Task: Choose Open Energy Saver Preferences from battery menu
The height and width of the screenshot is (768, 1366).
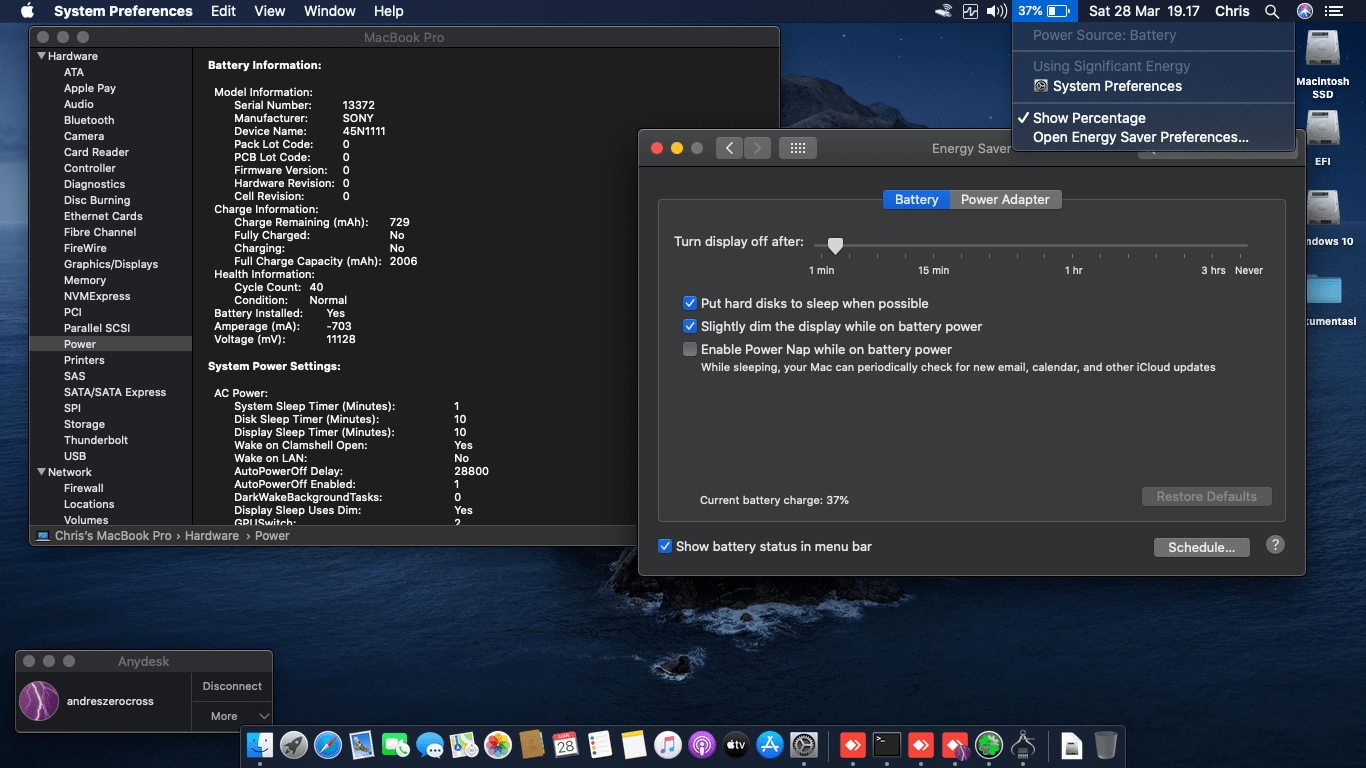Action: coord(1140,138)
